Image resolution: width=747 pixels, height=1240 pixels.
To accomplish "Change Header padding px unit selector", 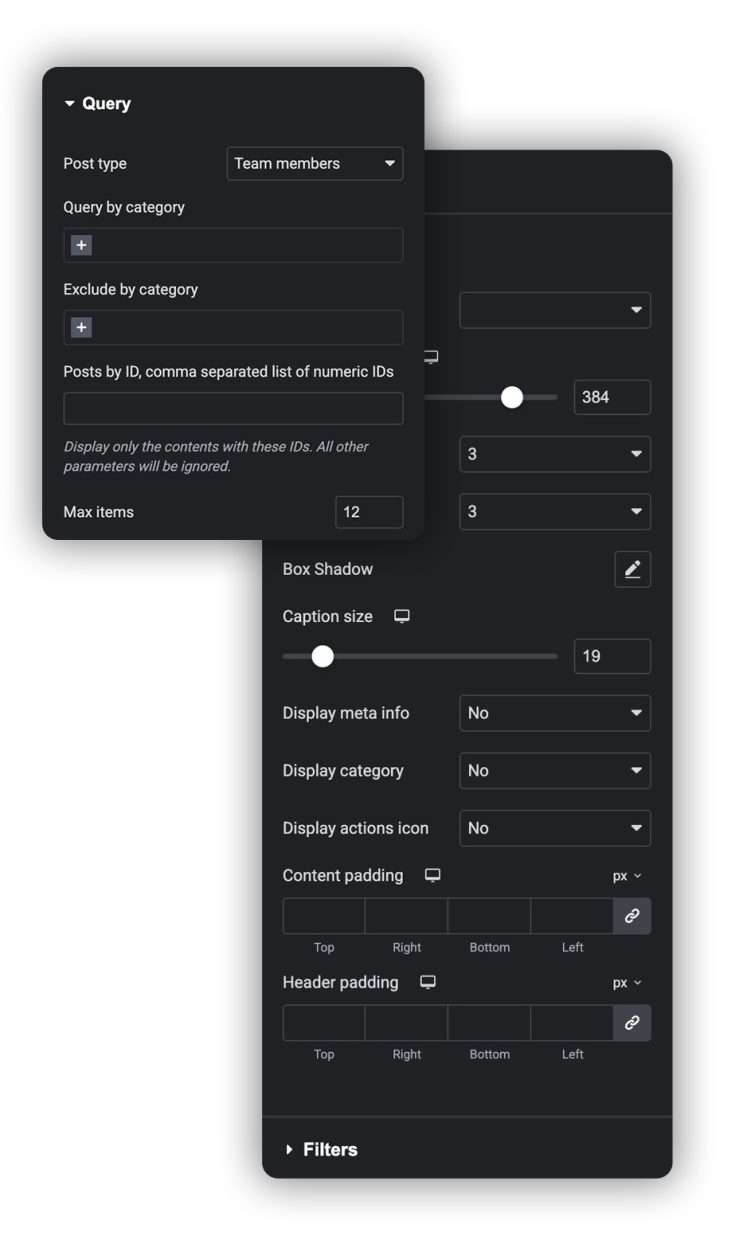I will click(627, 983).
